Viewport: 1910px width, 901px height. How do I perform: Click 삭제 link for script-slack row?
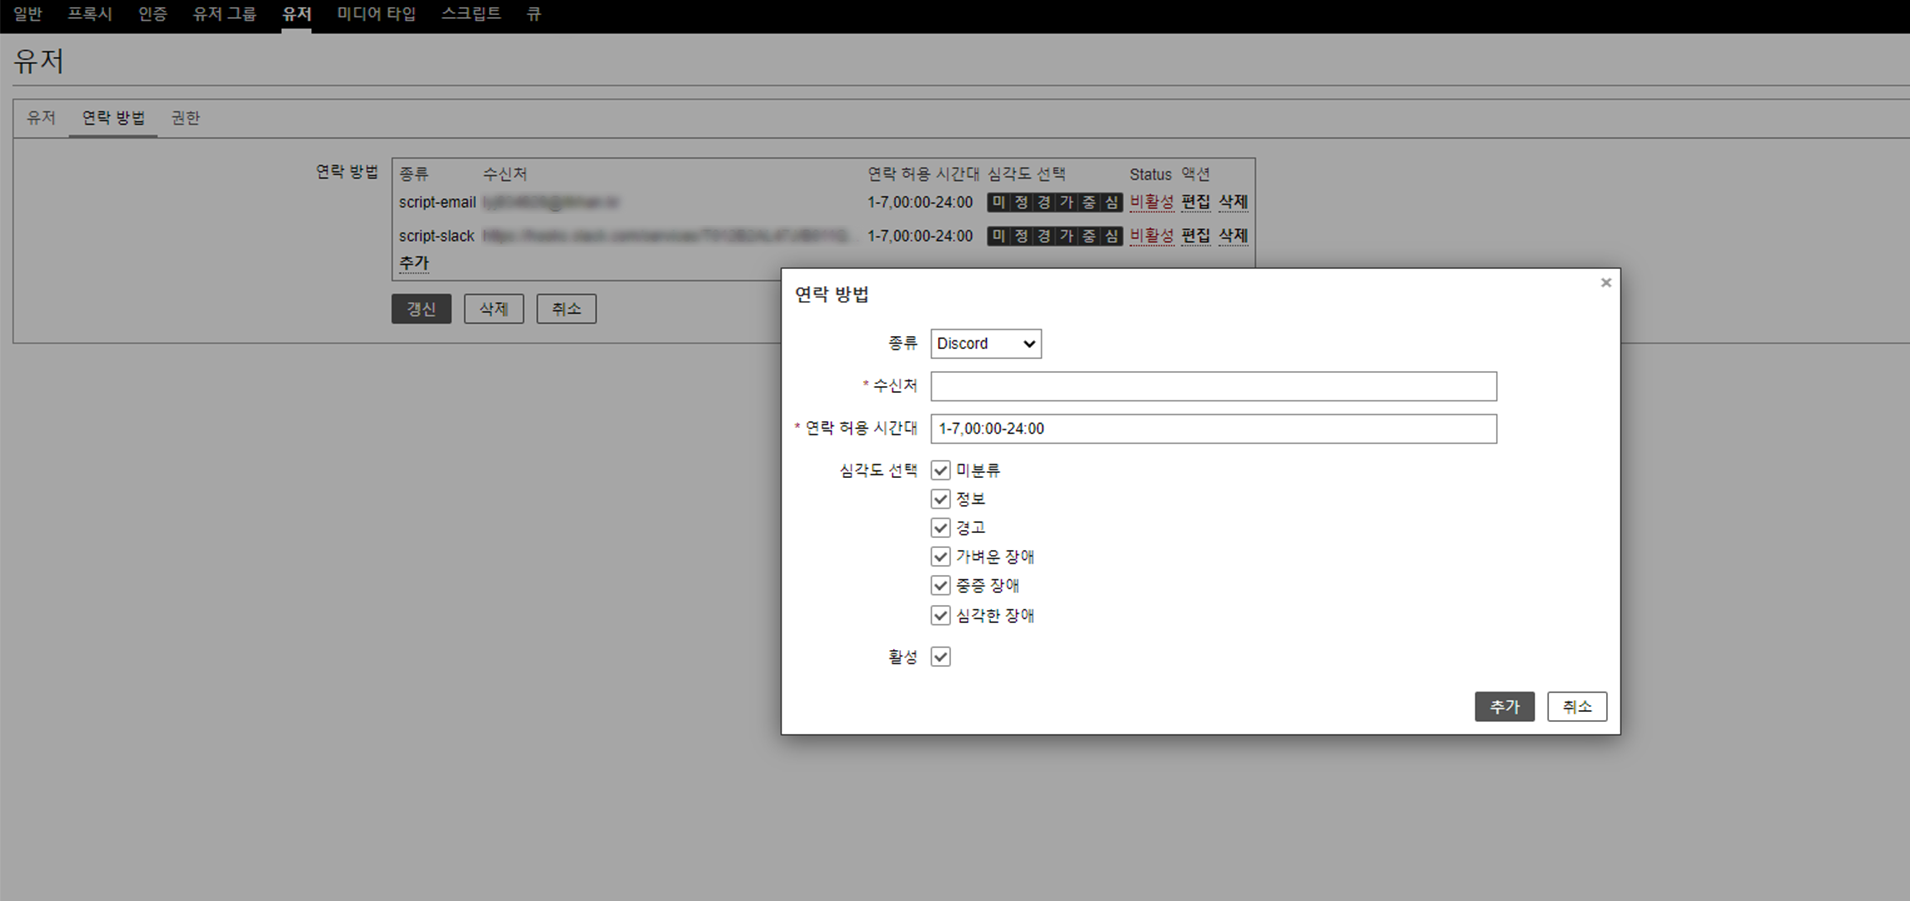point(1232,236)
